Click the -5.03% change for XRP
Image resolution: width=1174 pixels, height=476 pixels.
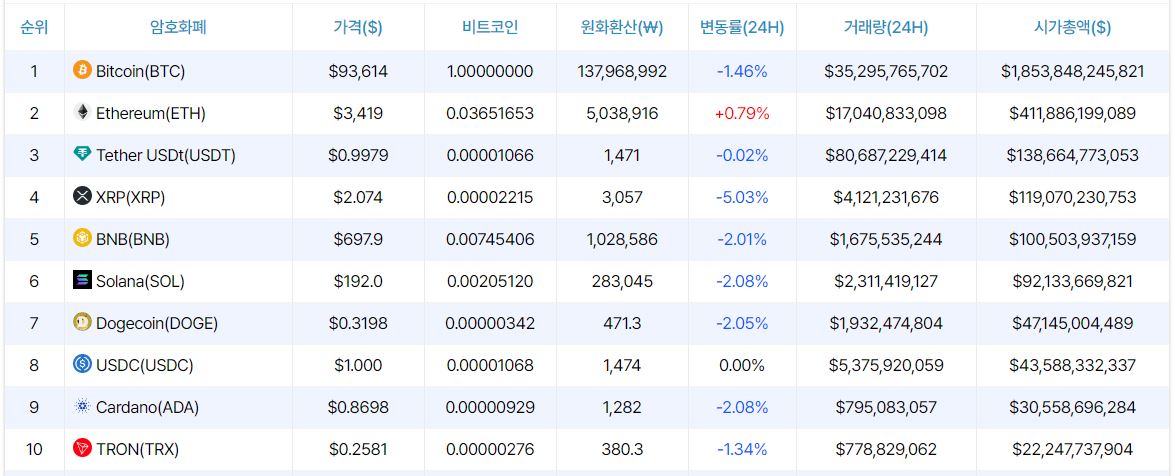tap(742, 197)
